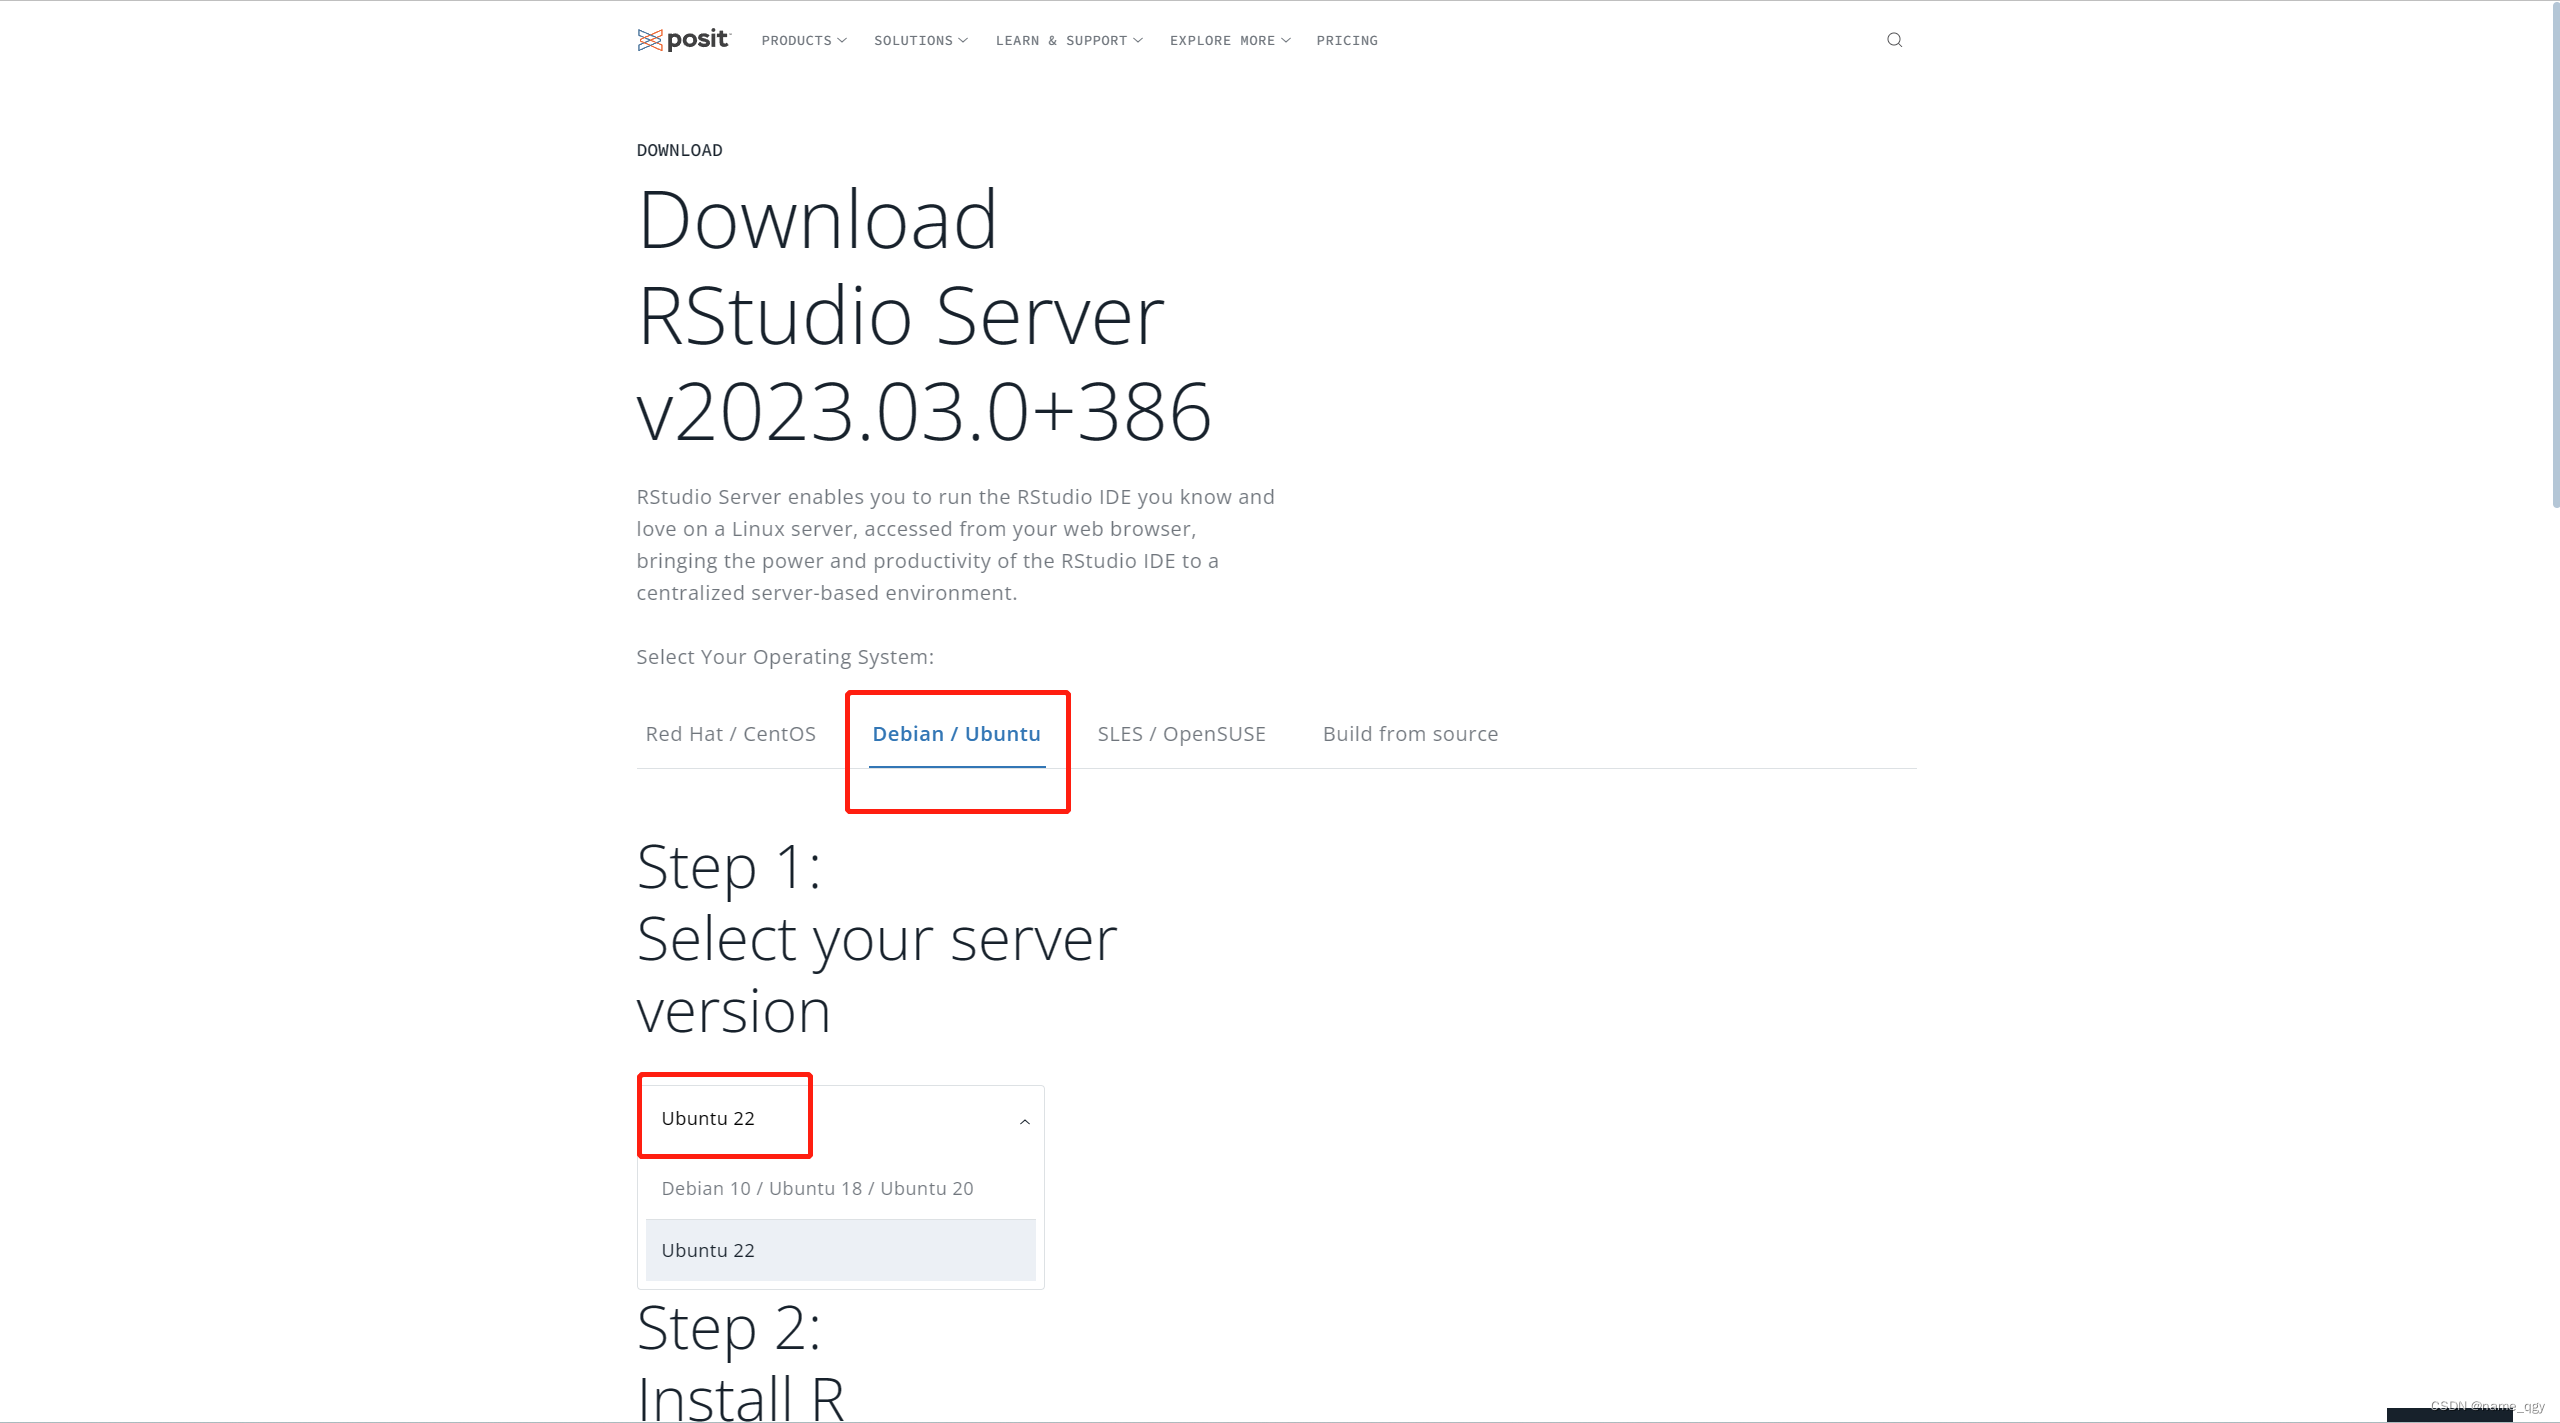Open the search magnifier icon
This screenshot has width=2560, height=1423.
point(1894,40)
